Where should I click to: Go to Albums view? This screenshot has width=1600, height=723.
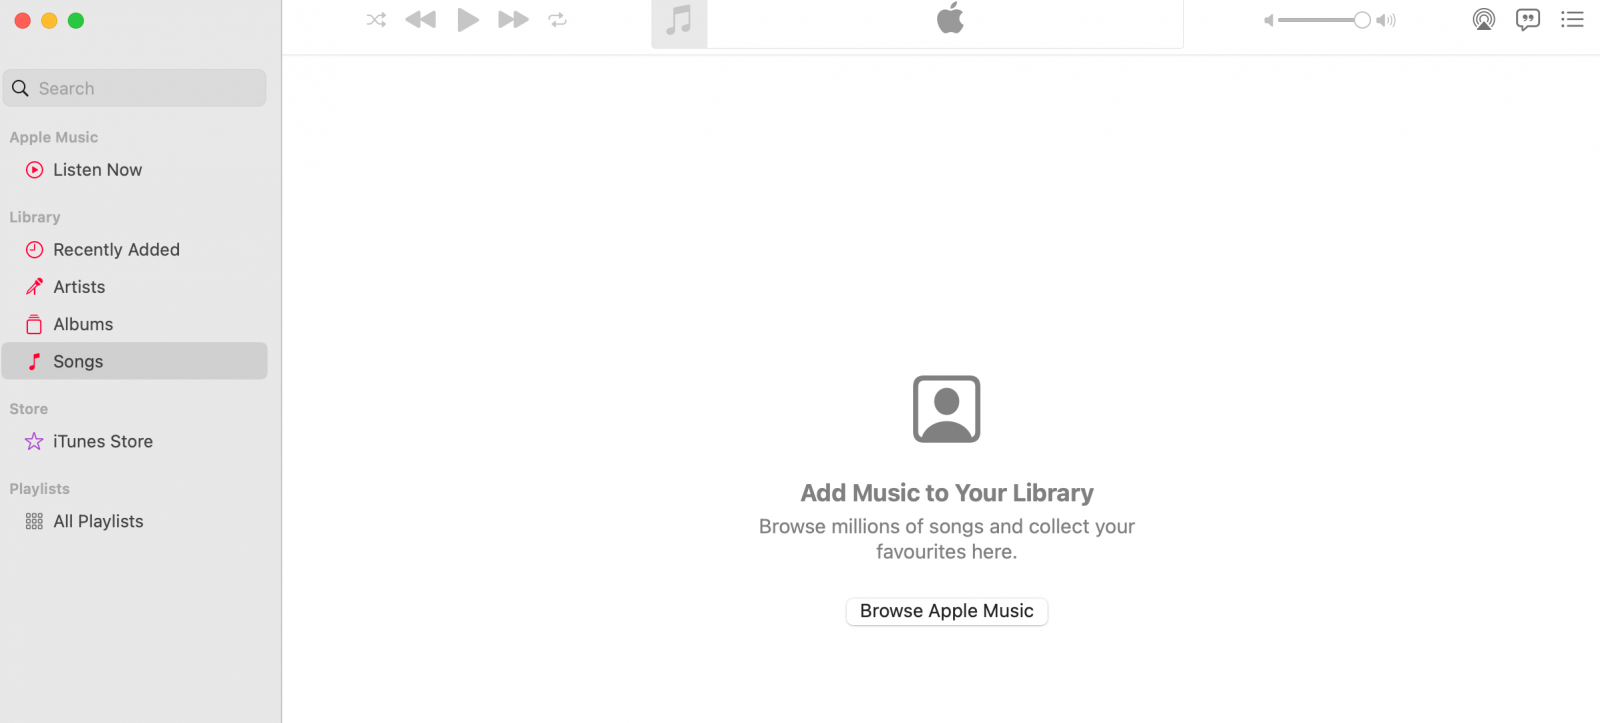point(135,324)
